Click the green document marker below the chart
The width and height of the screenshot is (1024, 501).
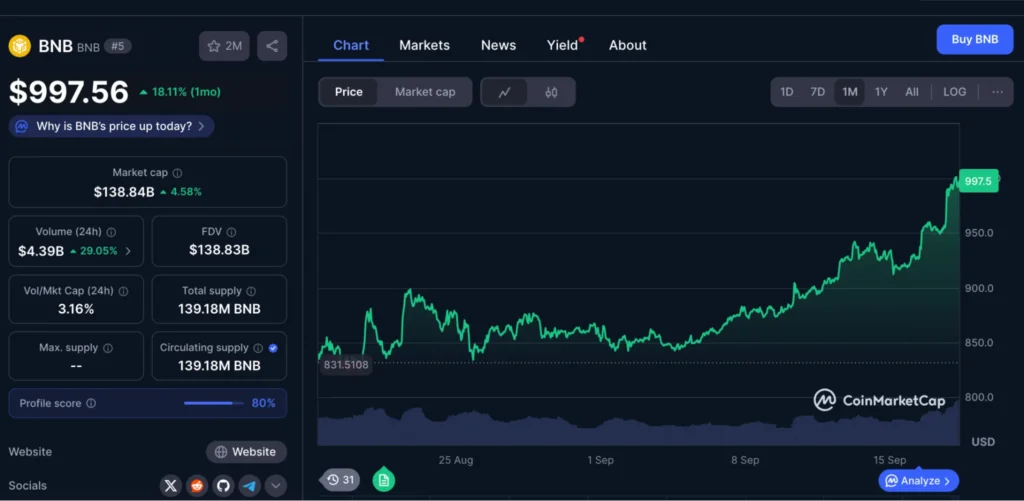(x=383, y=480)
